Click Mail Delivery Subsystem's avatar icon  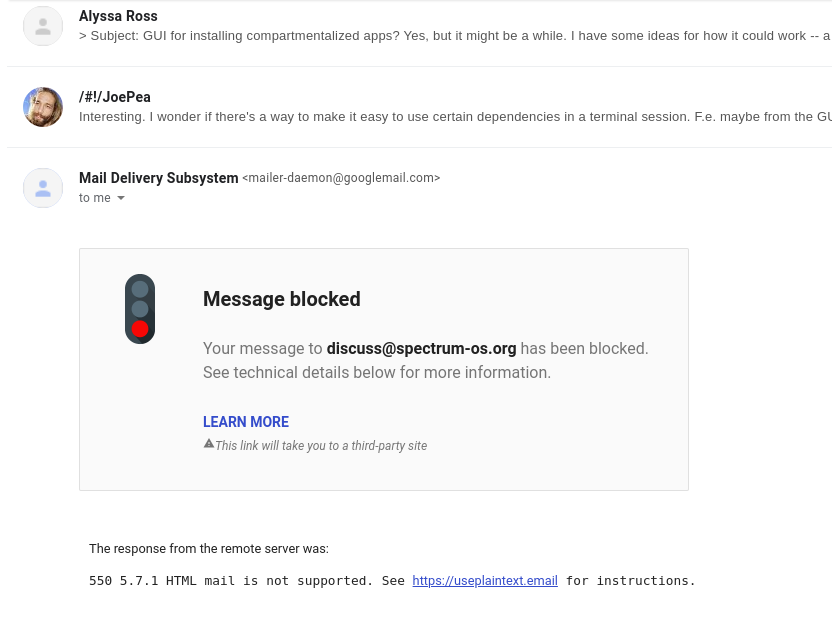click(x=43, y=188)
